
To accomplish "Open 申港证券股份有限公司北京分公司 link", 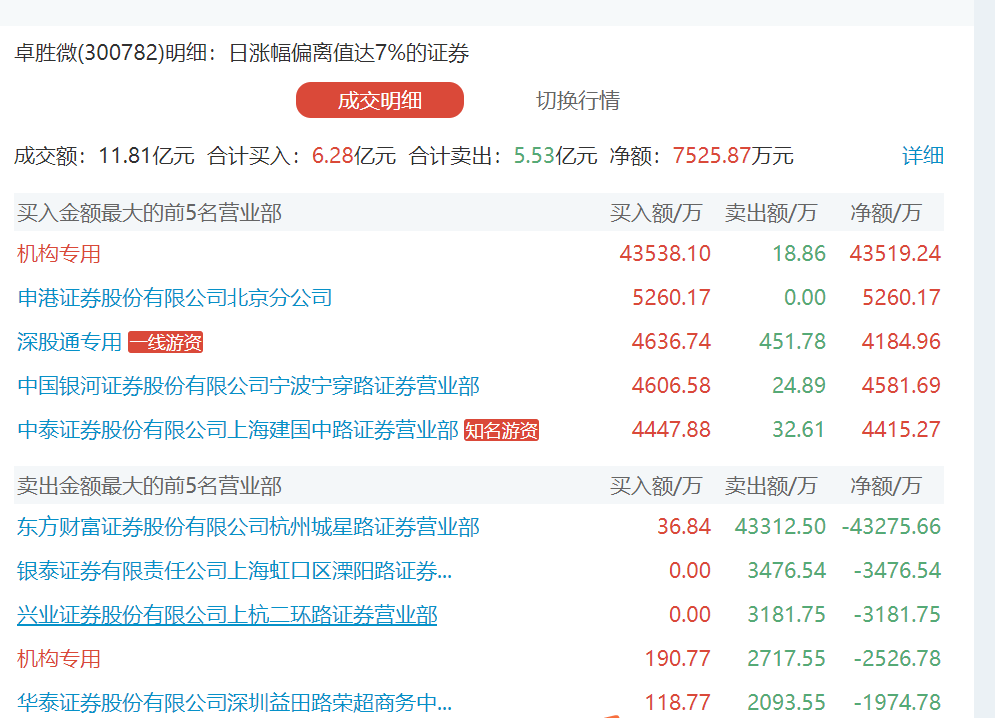I will tap(175, 298).
